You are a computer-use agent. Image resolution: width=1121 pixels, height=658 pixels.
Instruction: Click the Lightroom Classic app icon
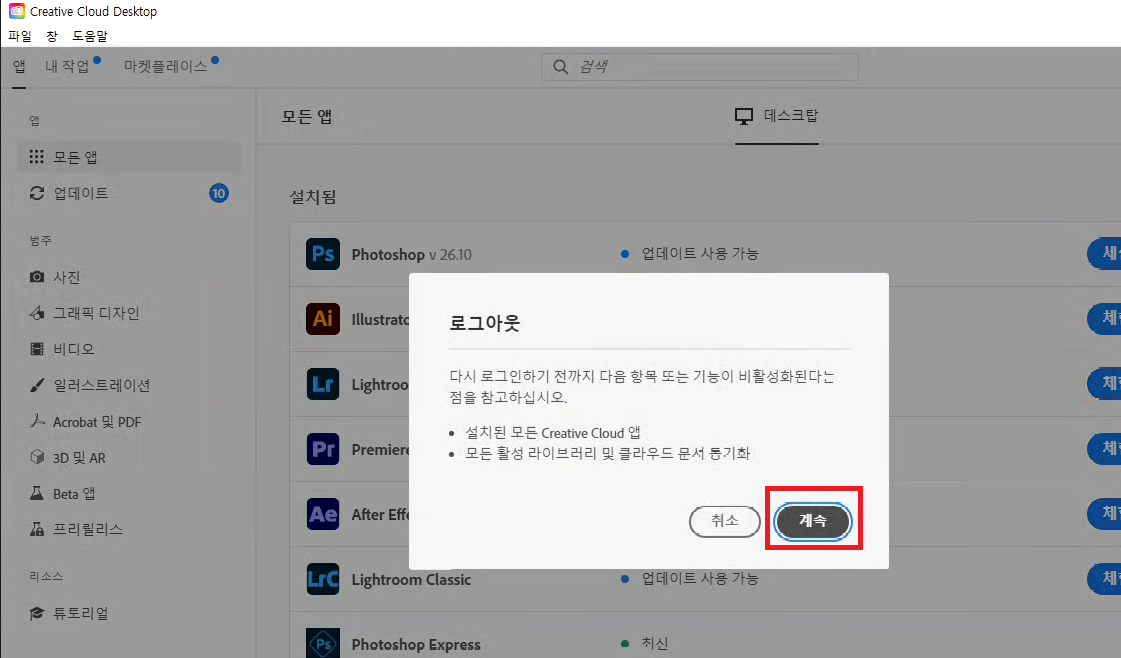(x=322, y=579)
